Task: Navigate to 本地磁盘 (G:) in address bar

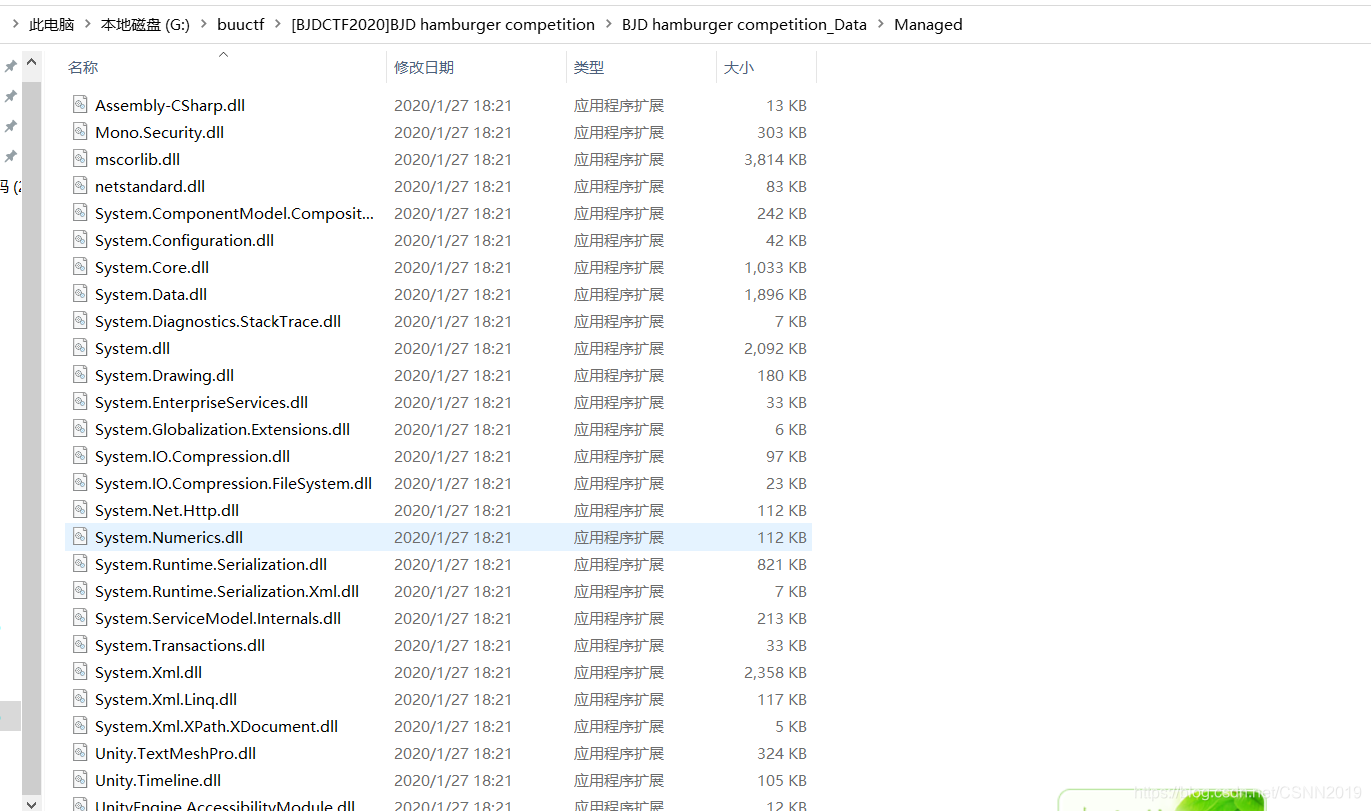Action: 145,24
